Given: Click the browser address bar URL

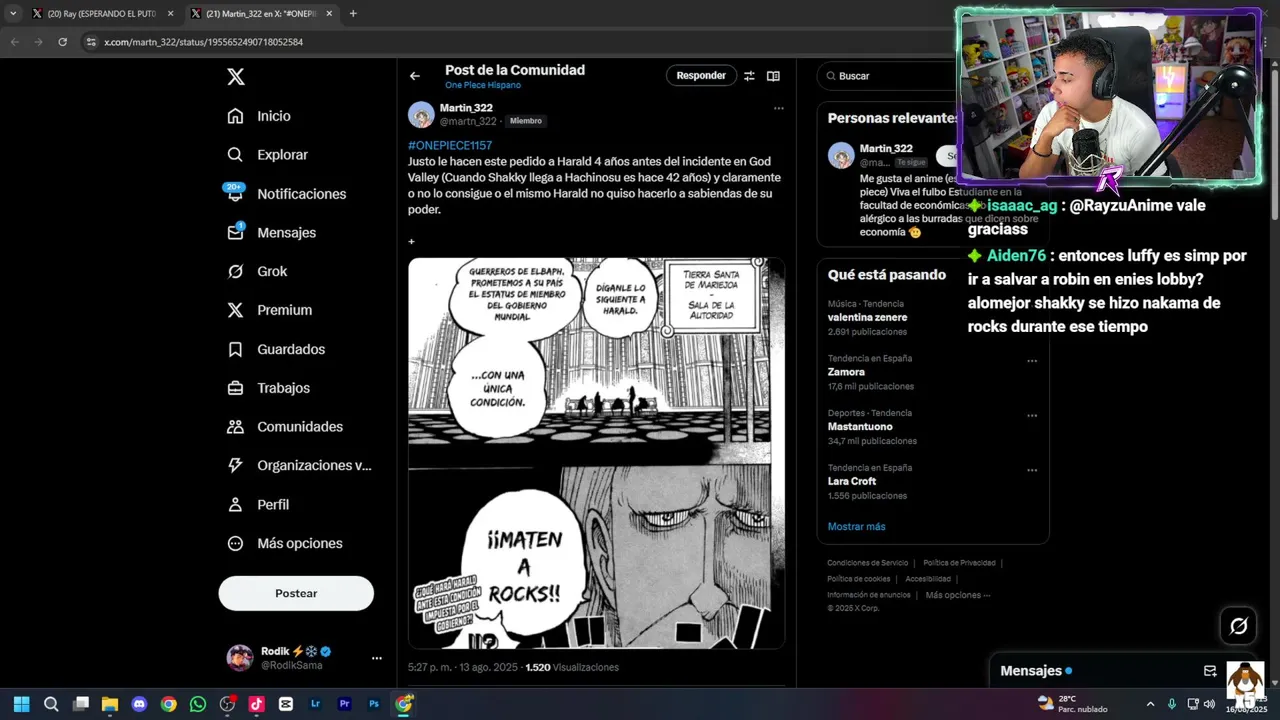Looking at the screenshot, I should point(203,42).
